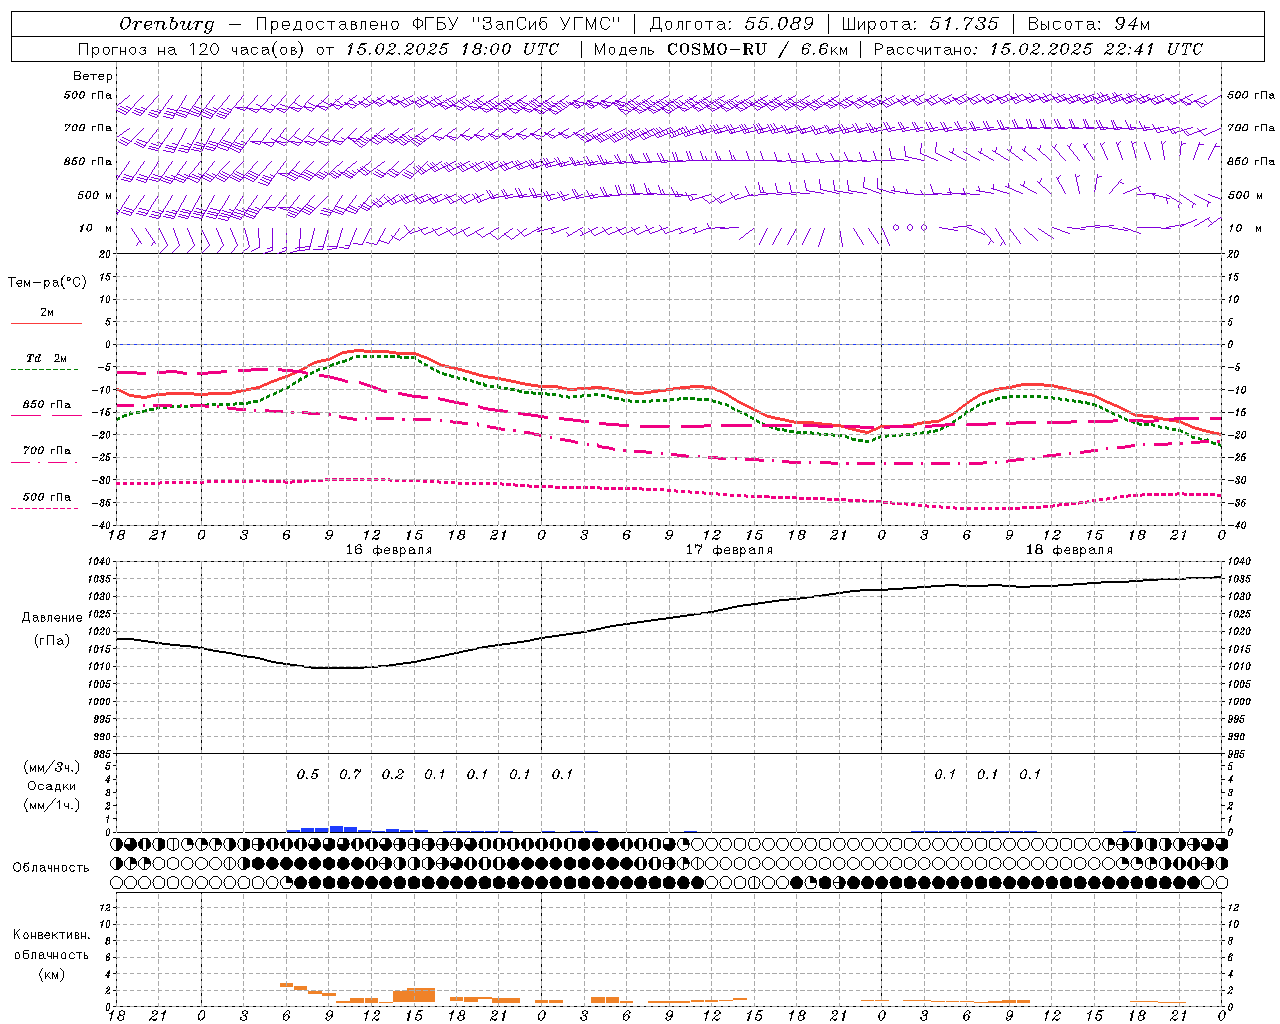The height and width of the screenshot is (1024, 1280).
Task: Select the Широта: 51.735 header field
Action: [x=920, y=24]
